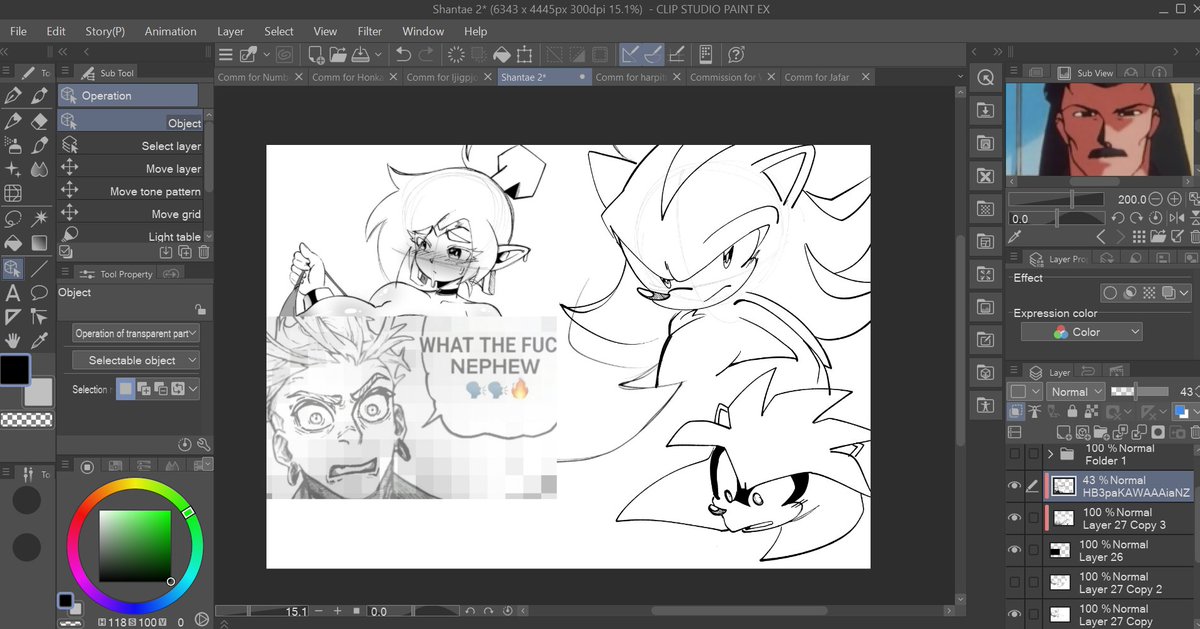Screen dimensions: 1200x629
Task: Switch to the Comm for Jafar document tab
Action: pyautogui.click(x=828, y=77)
